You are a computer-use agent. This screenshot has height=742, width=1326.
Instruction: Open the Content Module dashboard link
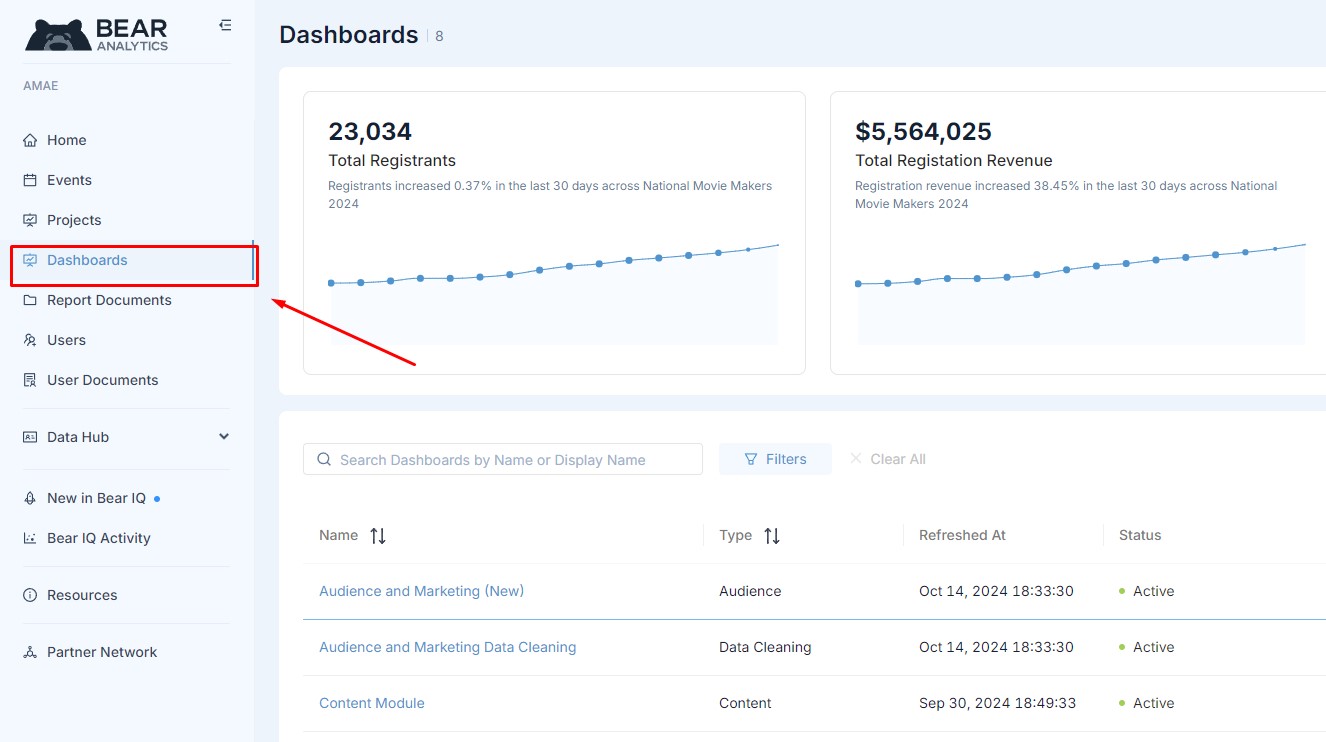[371, 703]
